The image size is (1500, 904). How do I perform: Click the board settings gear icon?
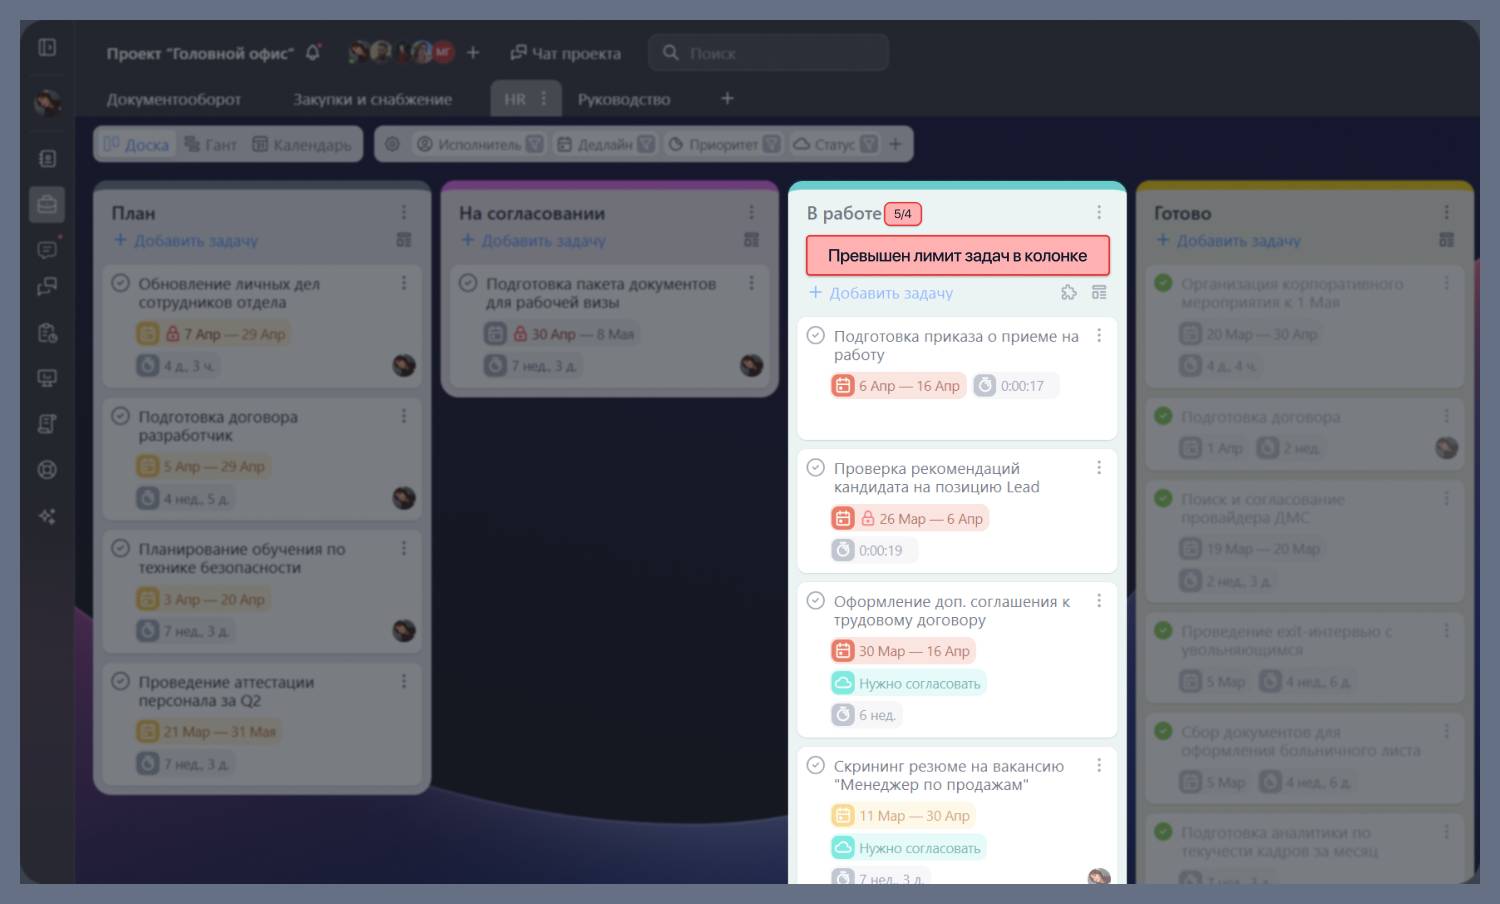(392, 144)
